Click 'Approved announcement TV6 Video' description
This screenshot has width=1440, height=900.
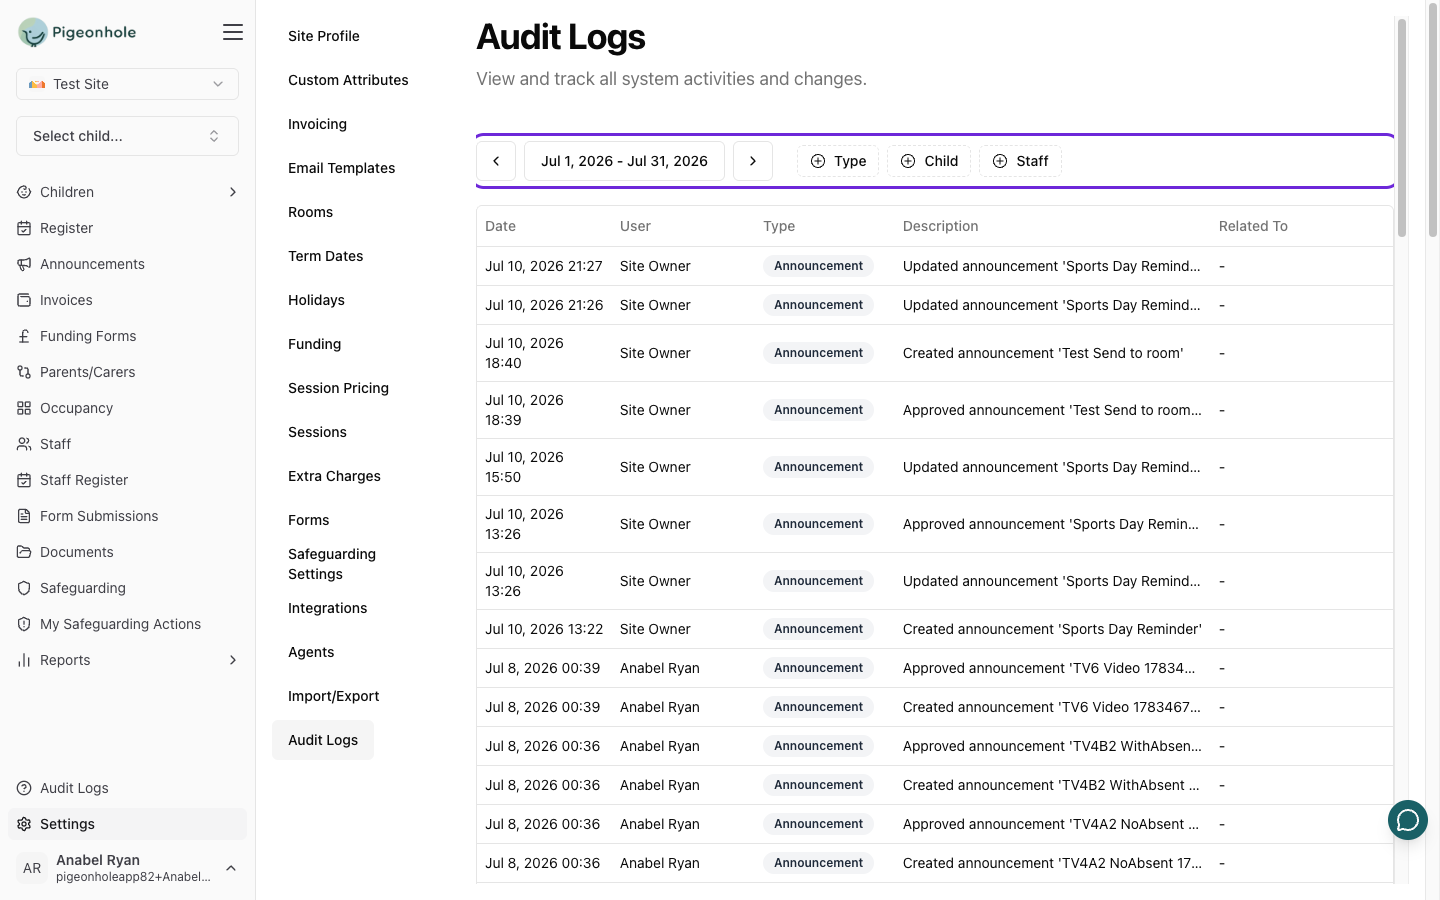[x=1049, y=668]
